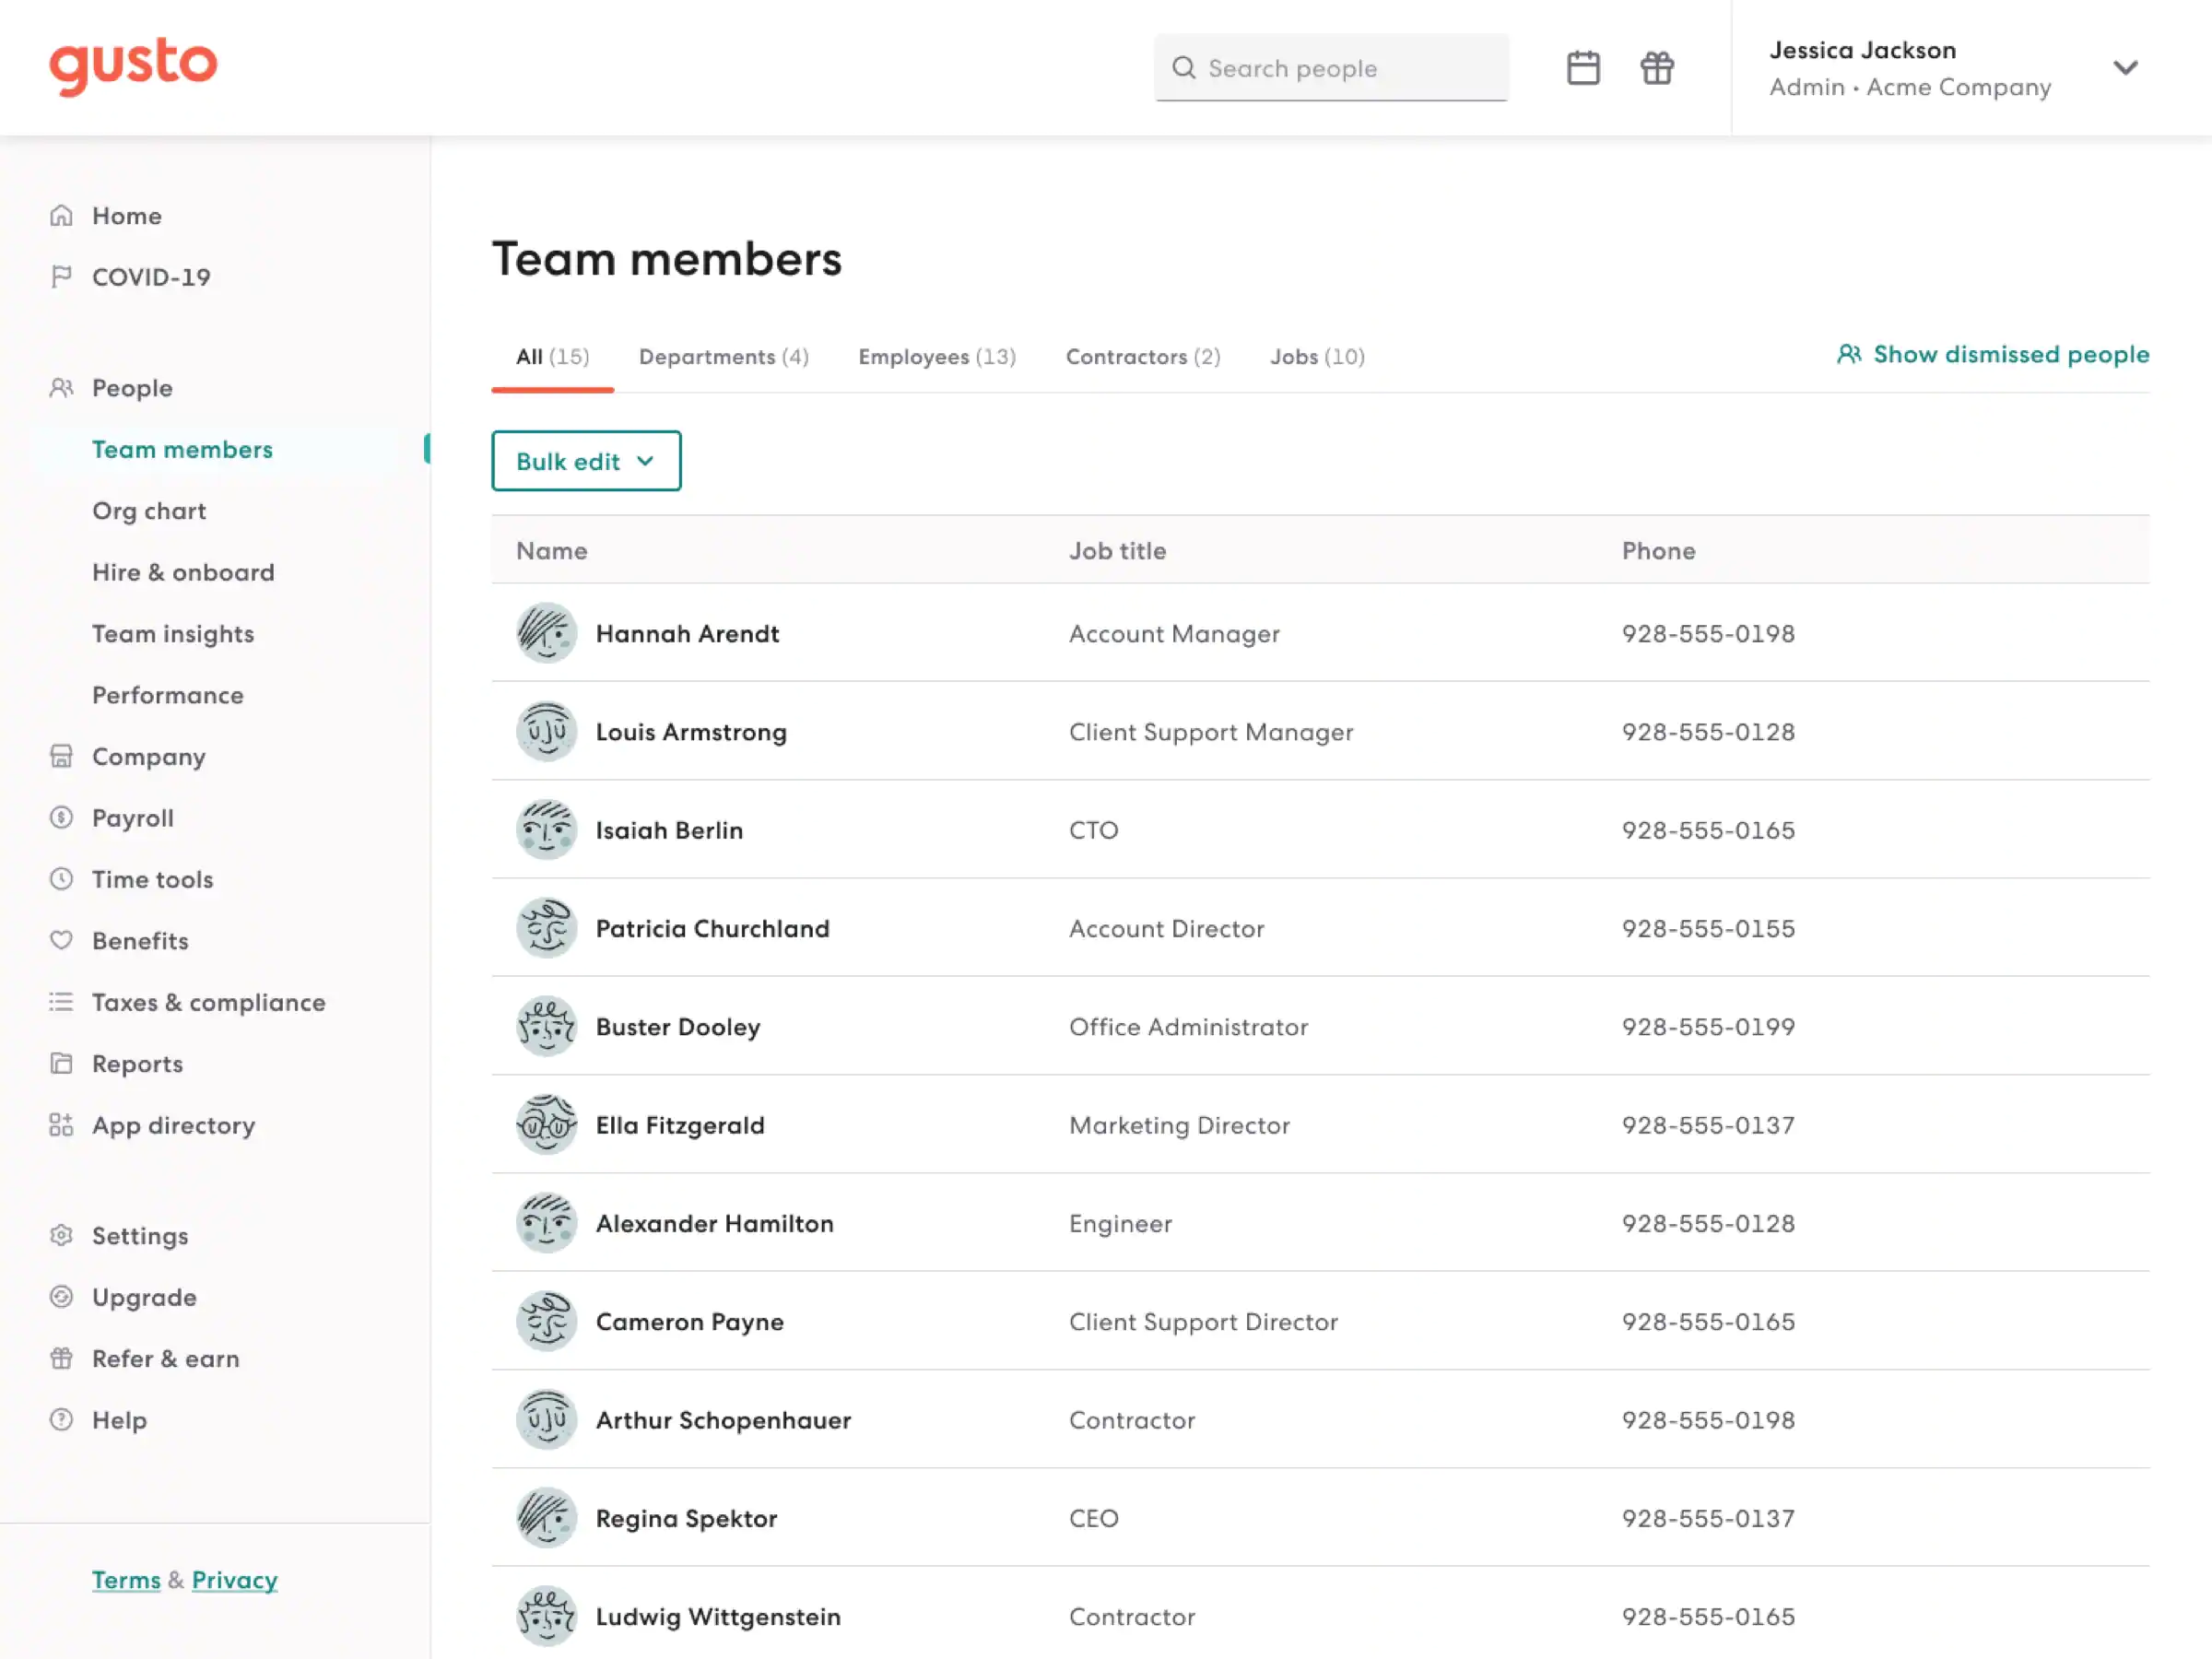Click the Taxes & compliance list icon
Image resolution: width=2212 pixels, height=1659 pixels.
click(x=62, y=1002)
